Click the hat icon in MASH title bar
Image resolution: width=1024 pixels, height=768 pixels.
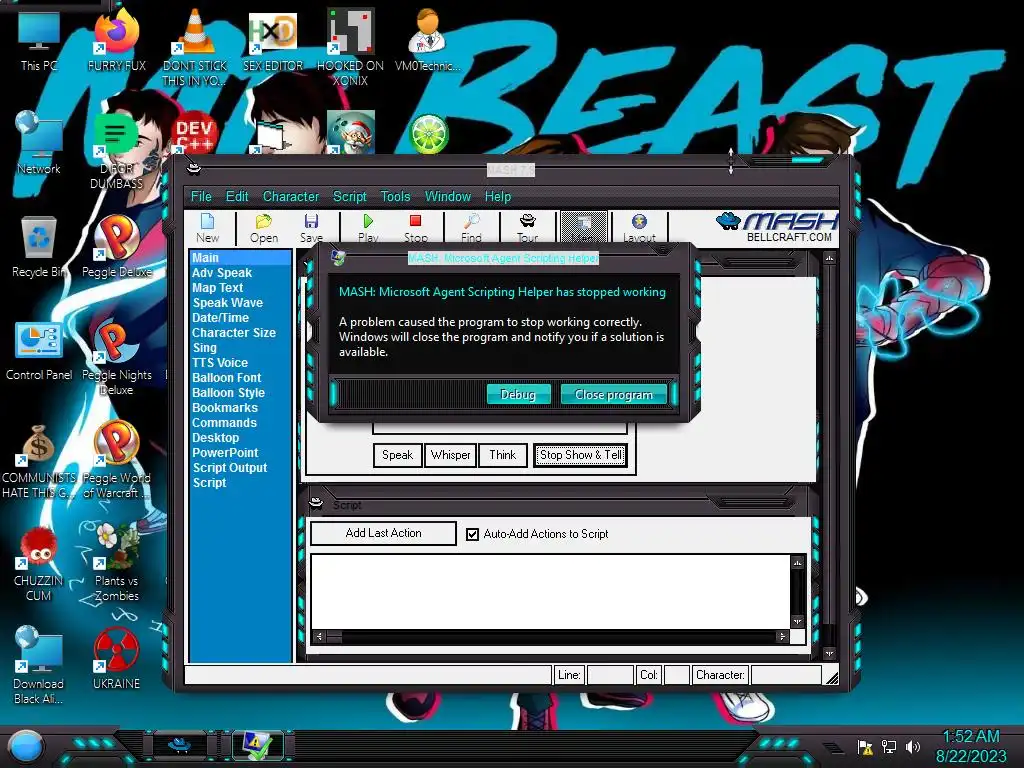tap(194, 169)
